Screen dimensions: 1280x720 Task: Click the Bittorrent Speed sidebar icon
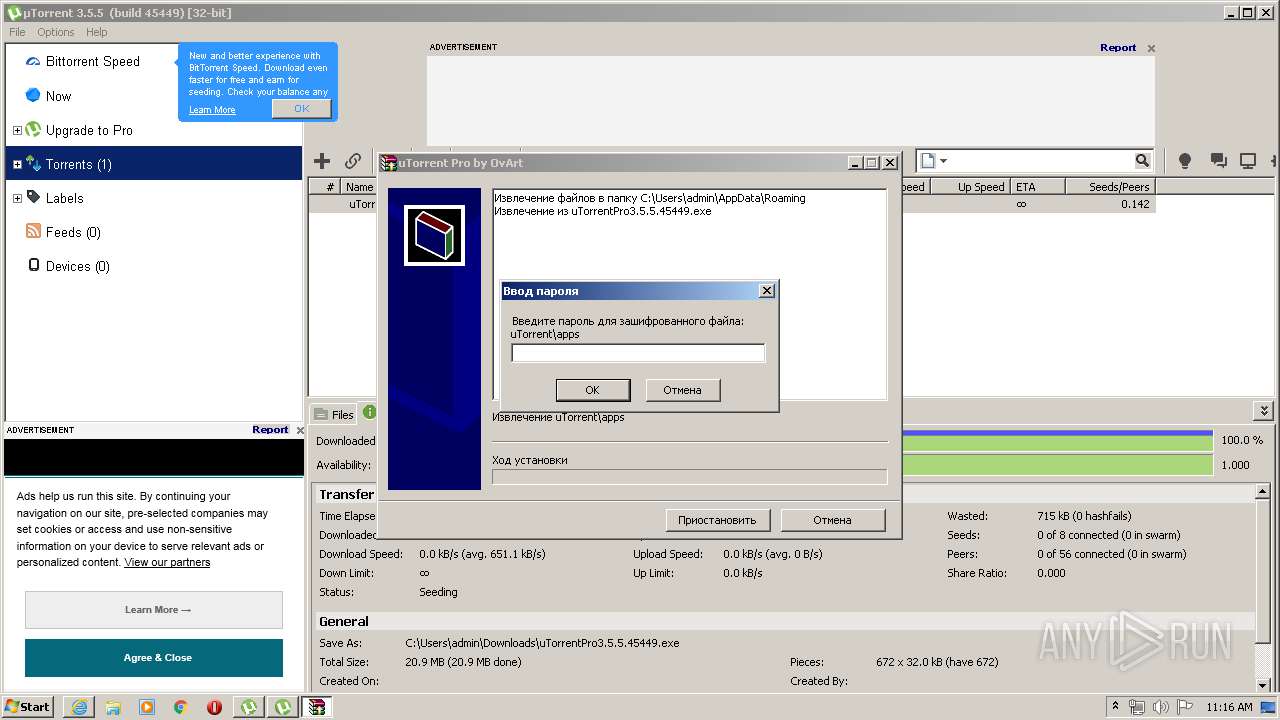[x=33, y=62]
